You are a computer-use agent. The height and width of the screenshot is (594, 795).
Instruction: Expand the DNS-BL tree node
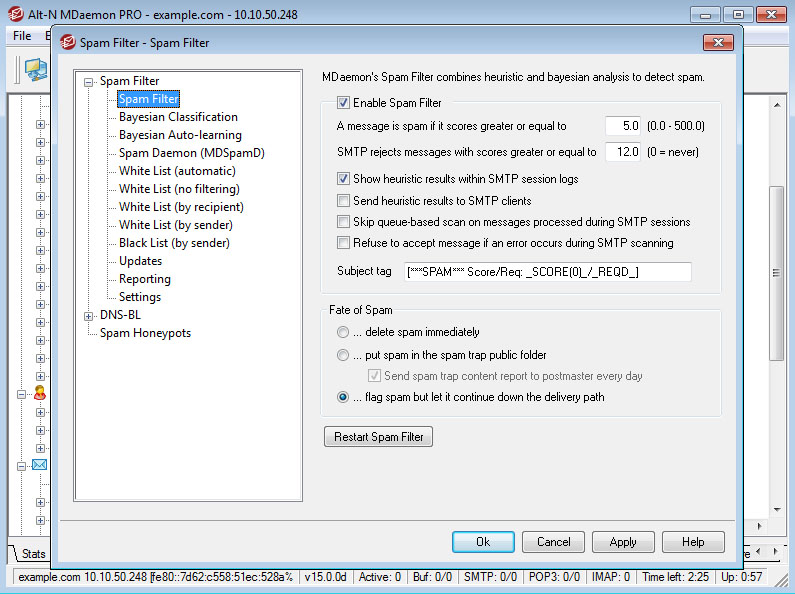coord(89,316)
